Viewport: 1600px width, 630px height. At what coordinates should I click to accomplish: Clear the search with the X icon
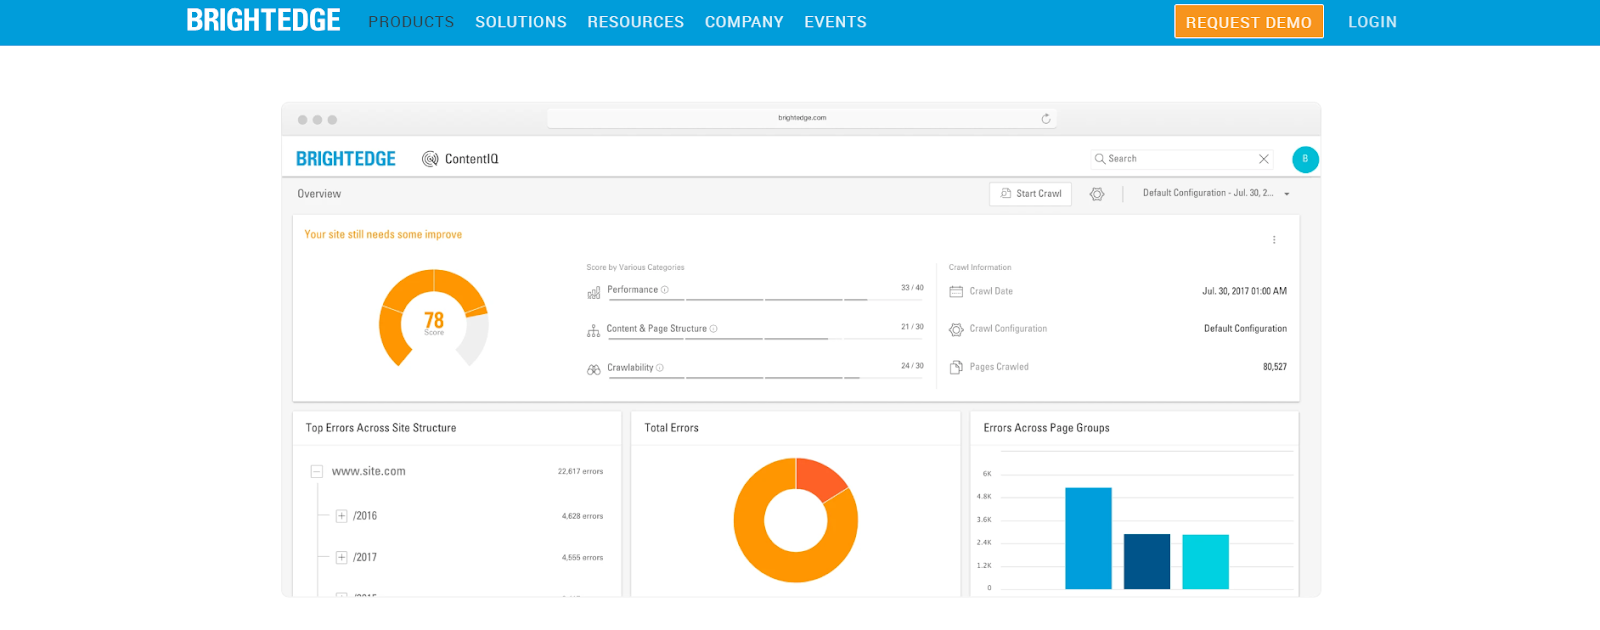[1264, 159]
